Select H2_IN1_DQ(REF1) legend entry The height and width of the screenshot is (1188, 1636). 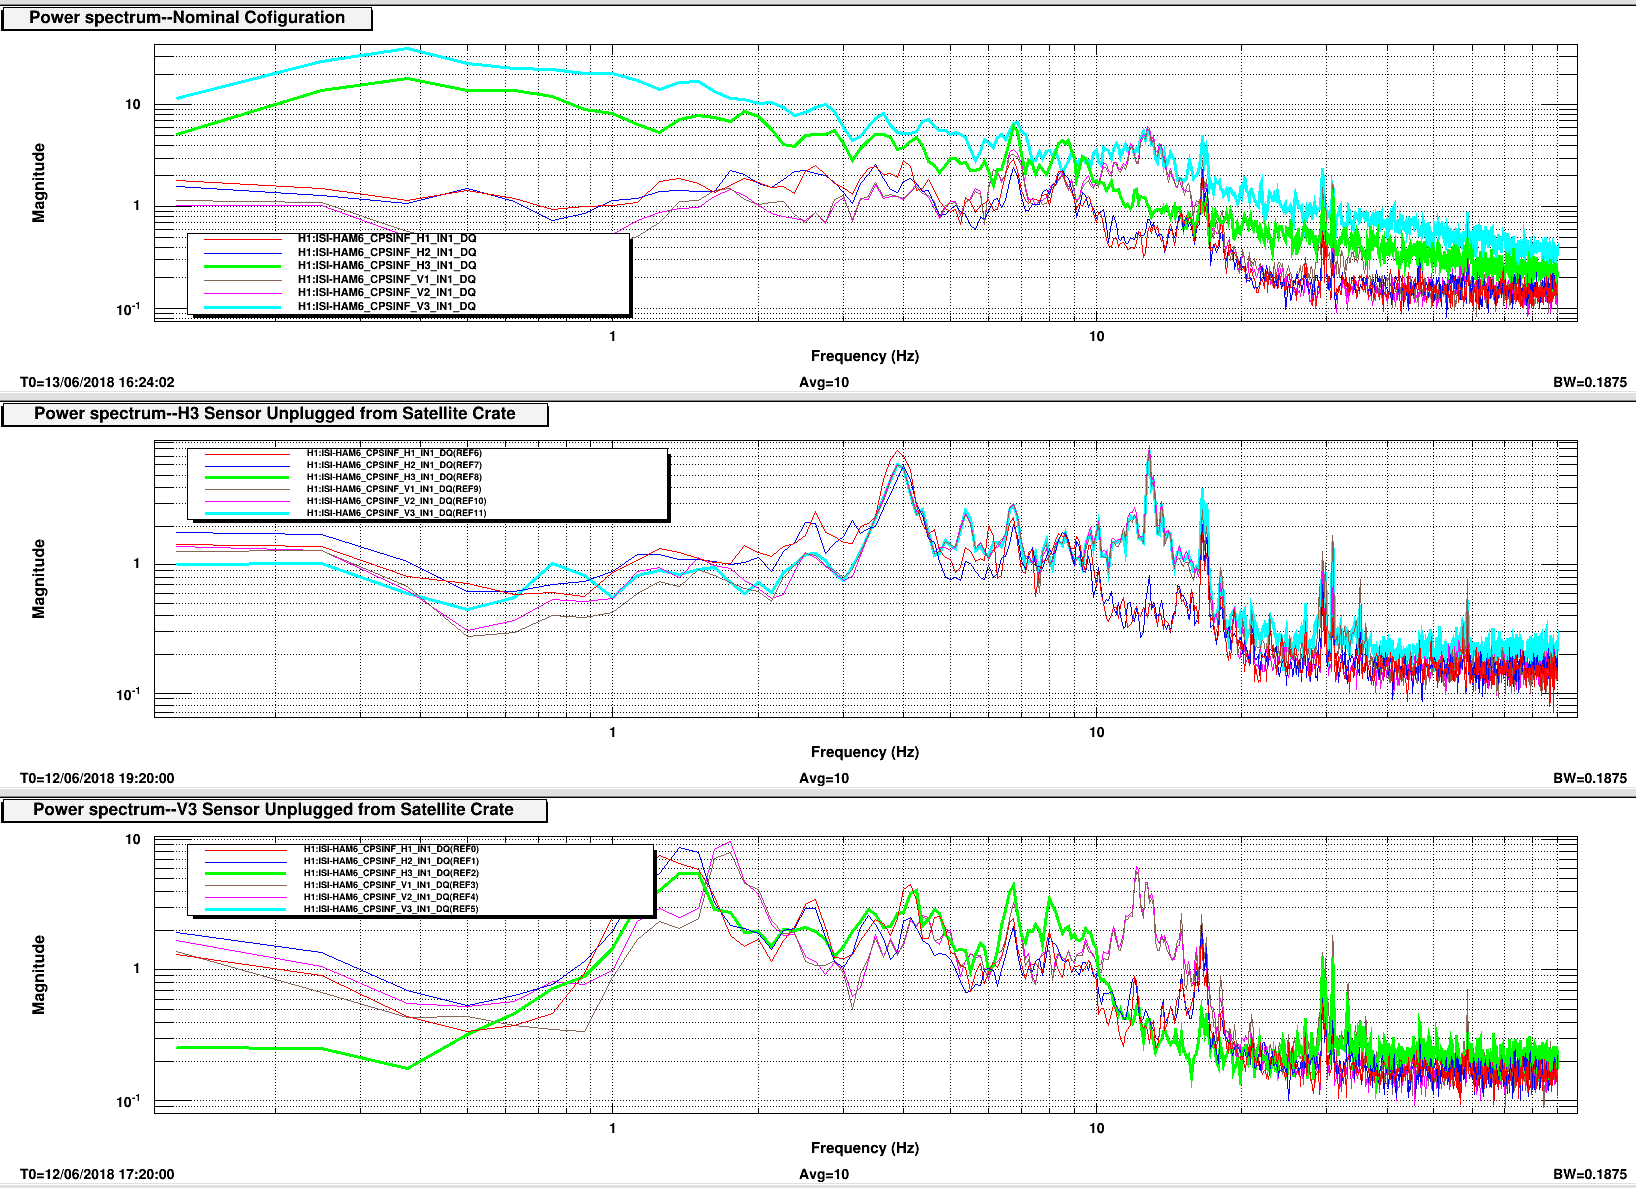click(391, 861)
